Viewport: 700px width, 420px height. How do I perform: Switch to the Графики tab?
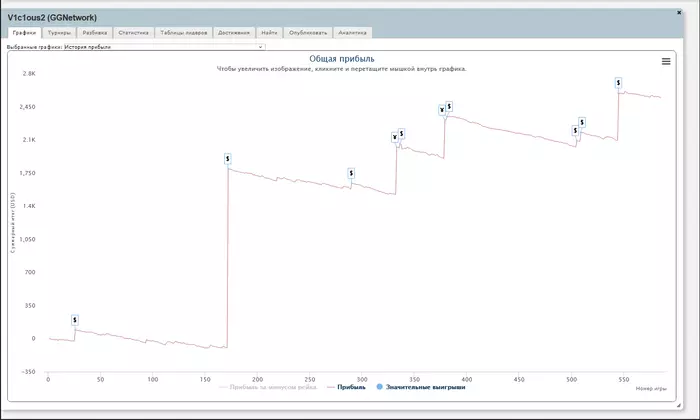click(x=25, y=33)
